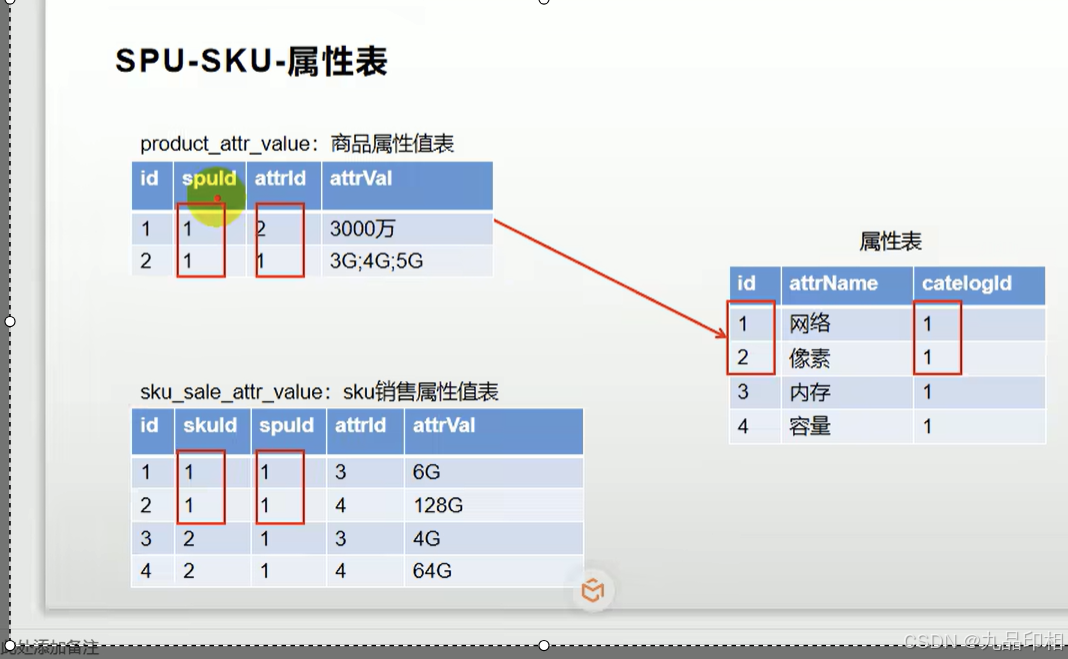Open the 此处添加备注 notes area

[50, 648]
